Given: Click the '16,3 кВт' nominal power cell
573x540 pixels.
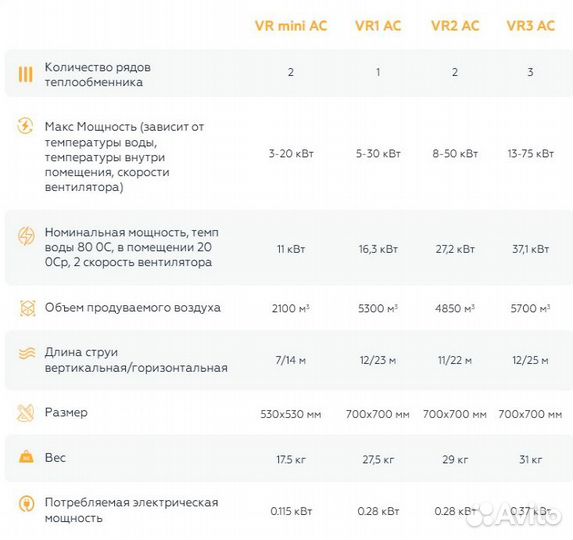Looking at the screenshot, I should click(378, 249).
